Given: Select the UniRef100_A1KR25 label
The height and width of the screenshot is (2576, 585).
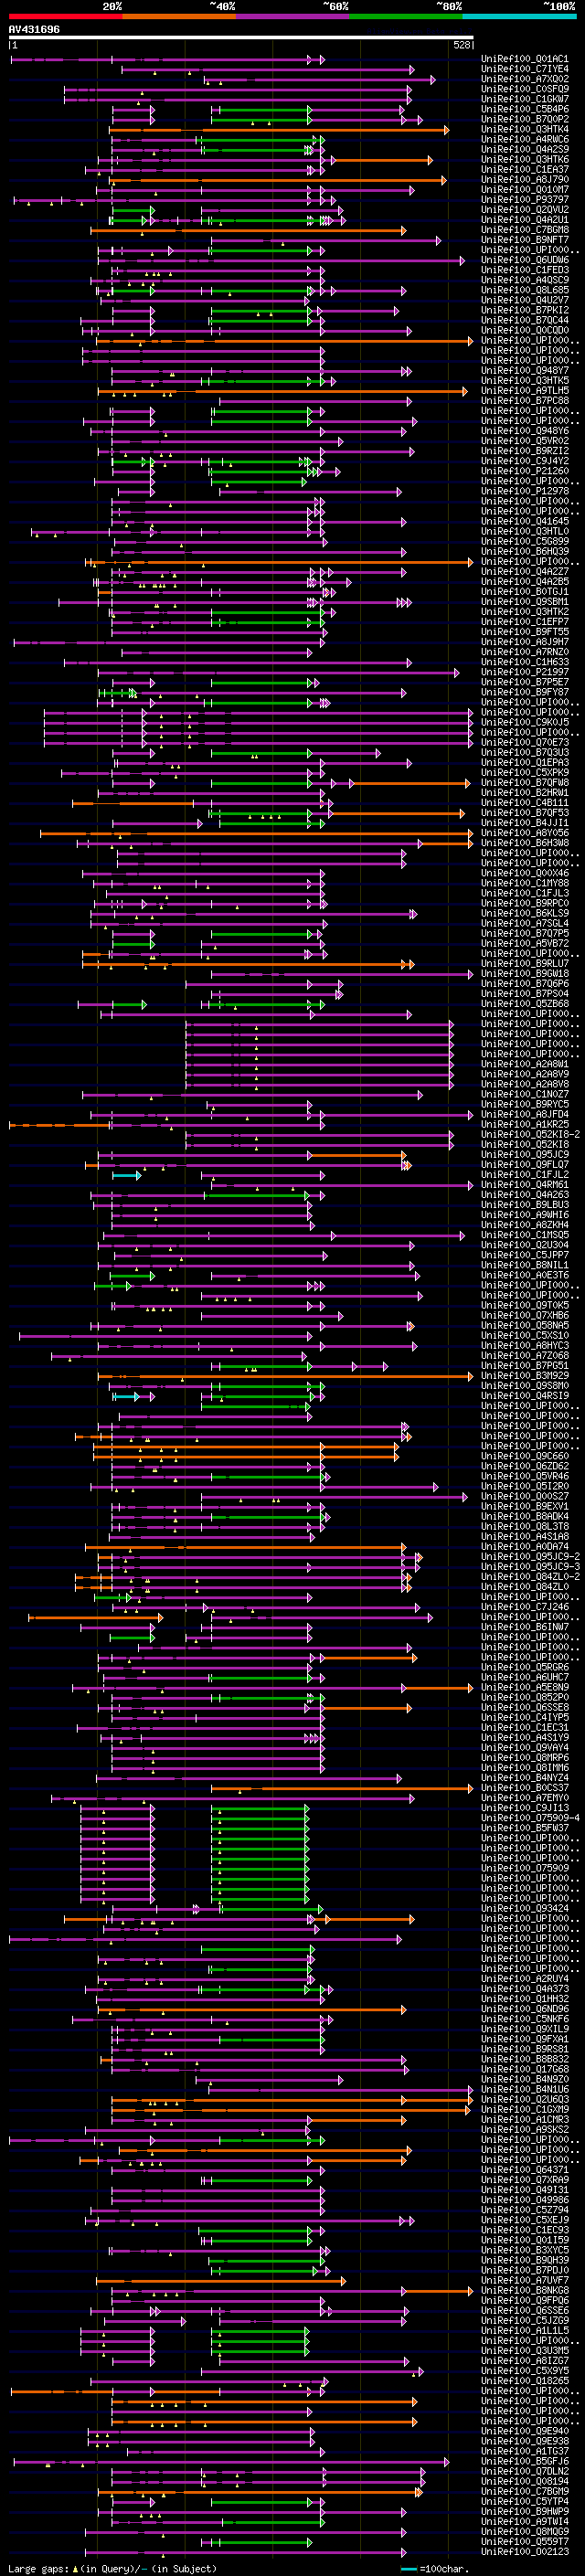Looking at the screenshot, I should click(524, 1125).
